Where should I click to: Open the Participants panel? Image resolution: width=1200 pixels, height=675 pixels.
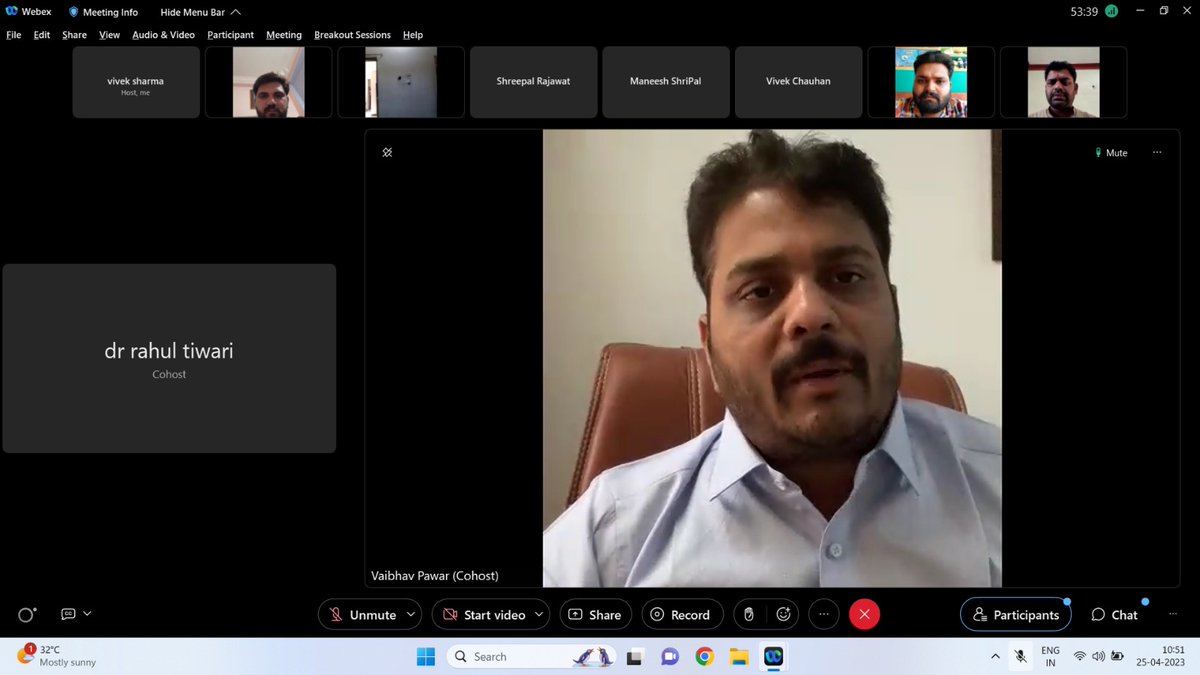1015,615
